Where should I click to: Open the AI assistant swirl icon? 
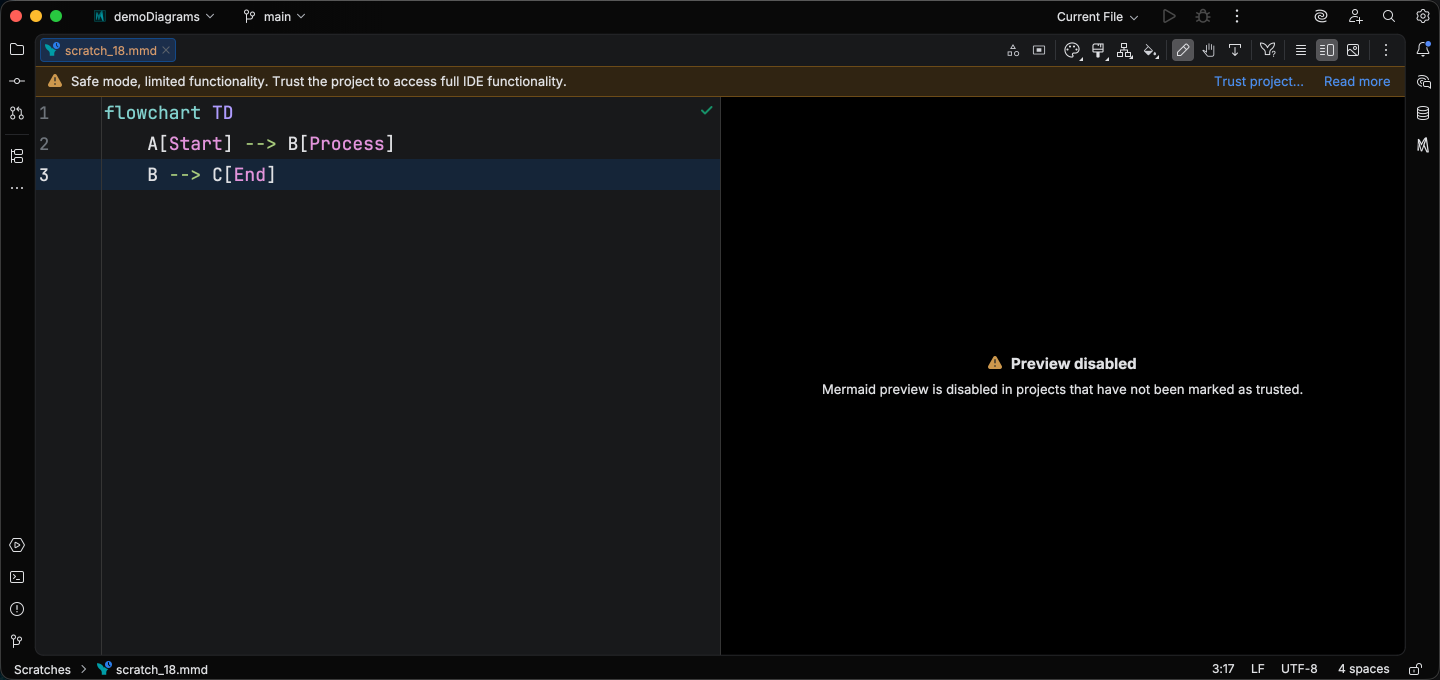tap(1321, 16)
